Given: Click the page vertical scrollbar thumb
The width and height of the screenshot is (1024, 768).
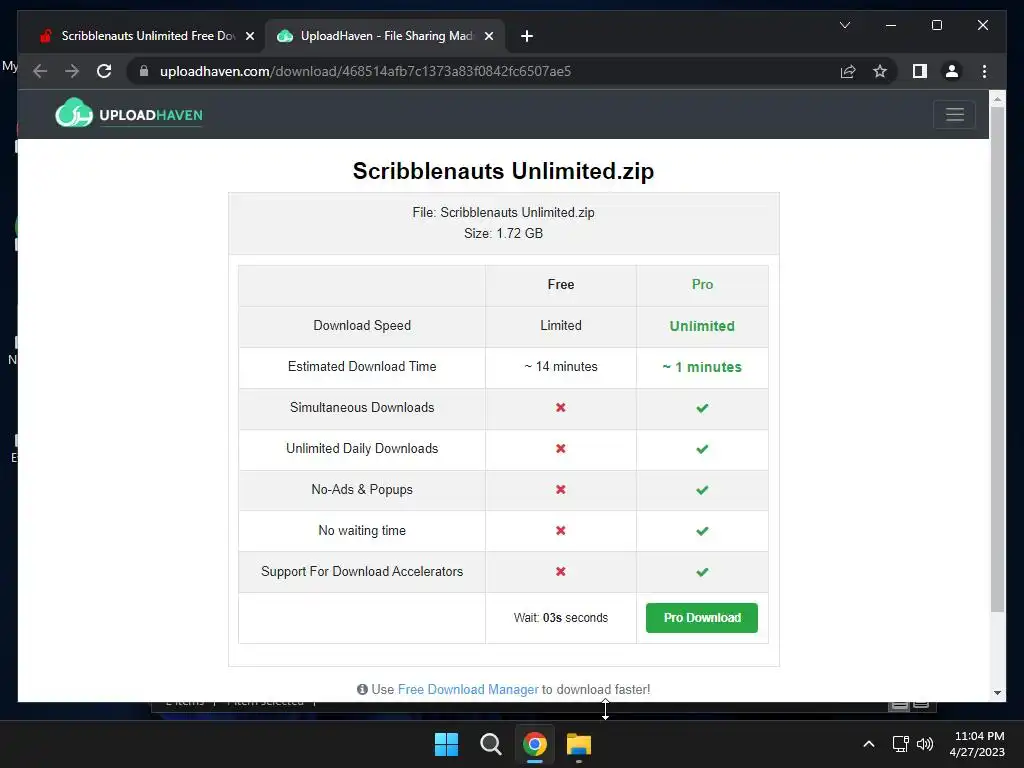Looking at the screenshot, I should tap(997, 359).
